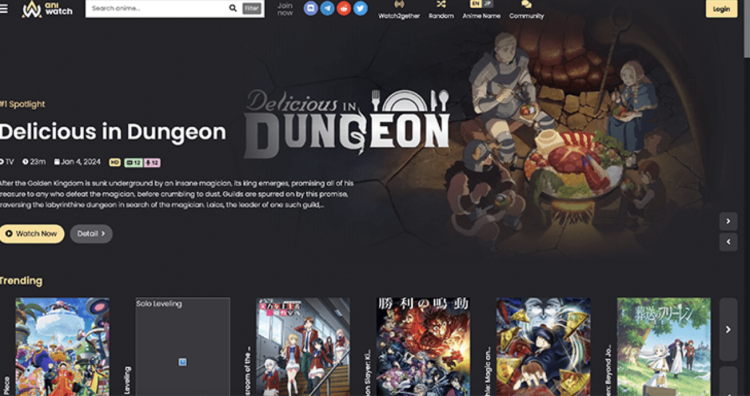Click Watch Now for Delicious in Dungeon
Image resolution: width=750 pixels, height=396 pixels.
pyautogui.click(x=32, y=234)
